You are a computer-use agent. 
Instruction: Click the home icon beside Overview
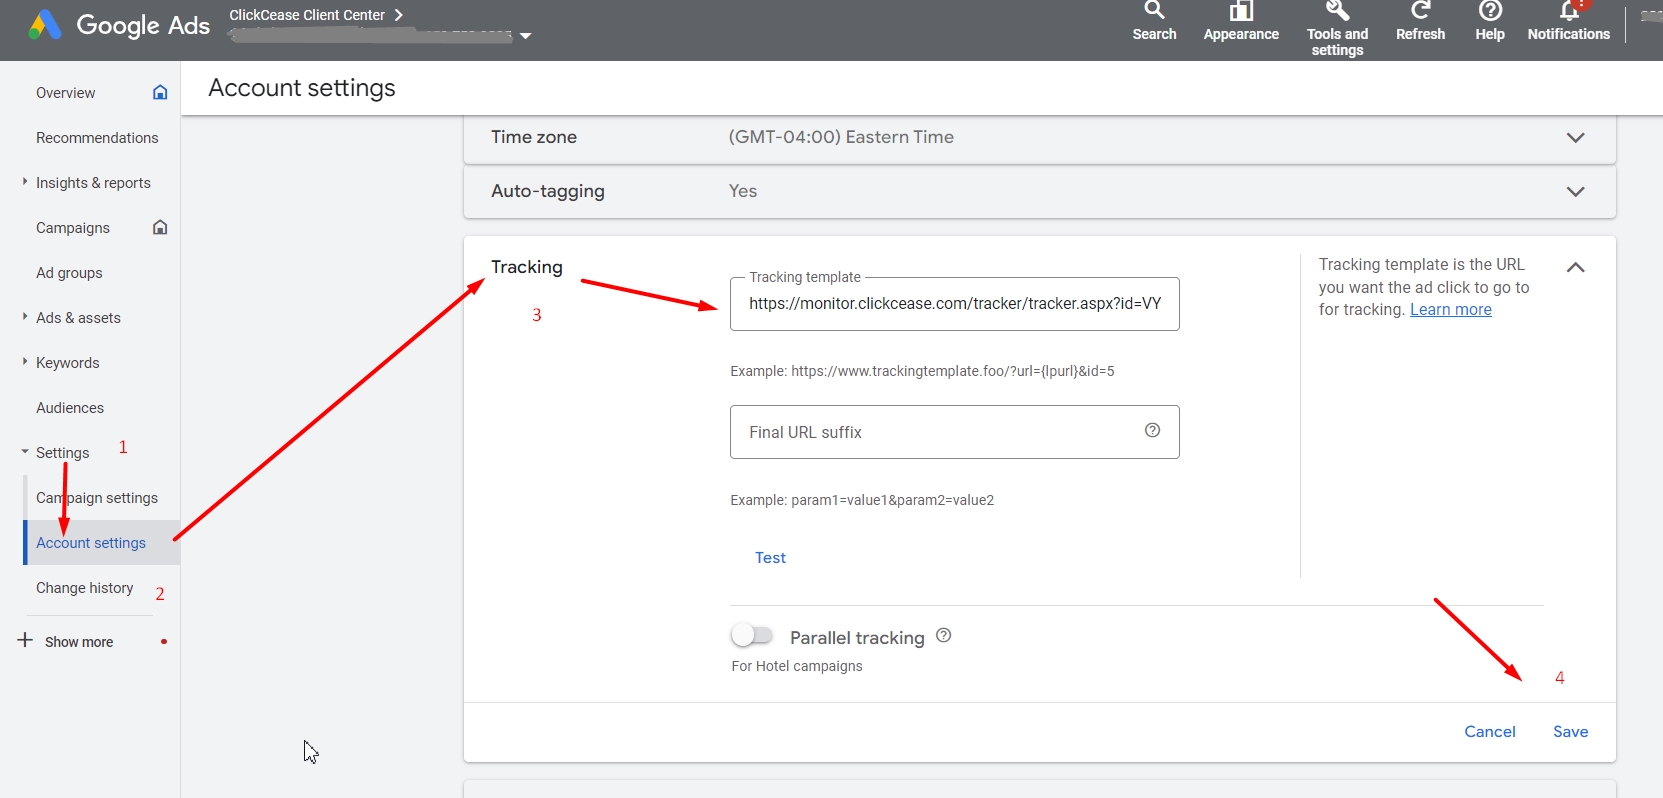[x=160, y=92]
